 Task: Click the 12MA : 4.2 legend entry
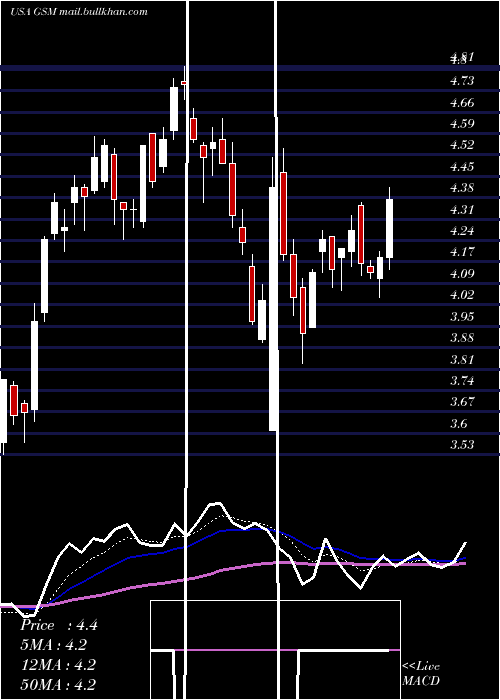58,665
